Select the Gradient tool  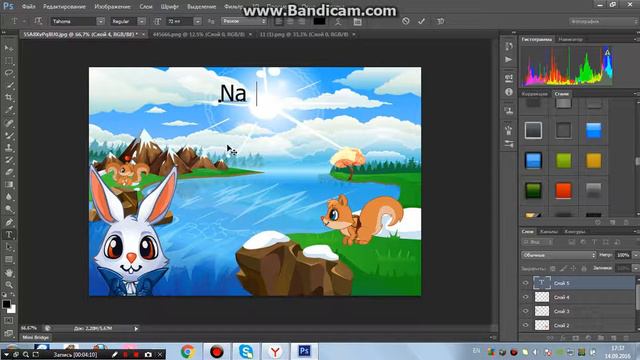pos(9,184)
